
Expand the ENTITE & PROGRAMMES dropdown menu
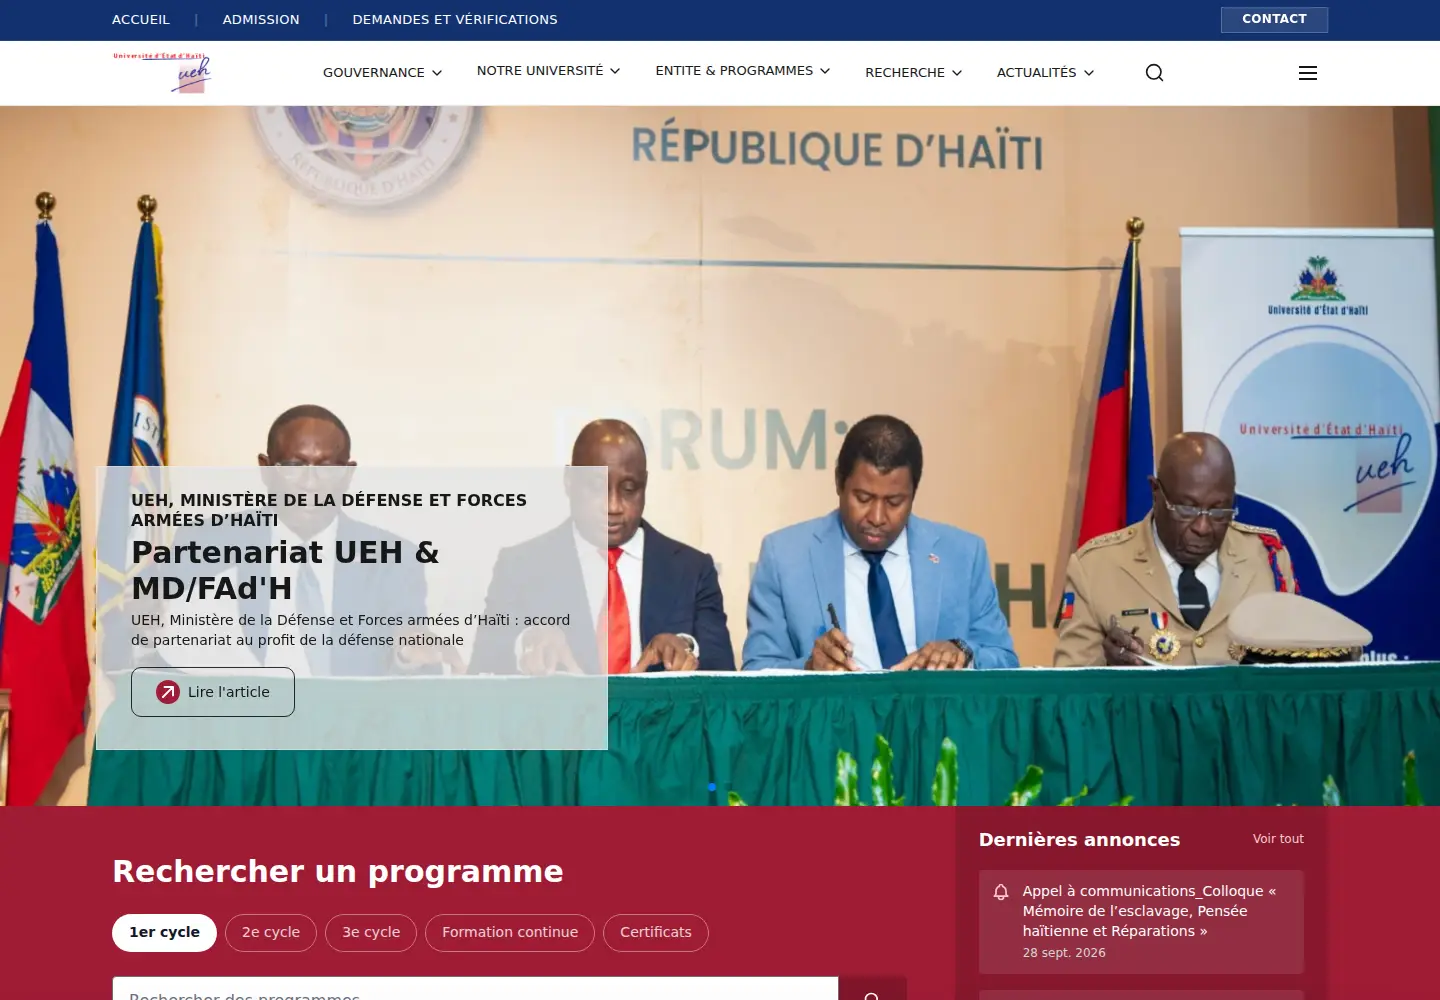743,71
